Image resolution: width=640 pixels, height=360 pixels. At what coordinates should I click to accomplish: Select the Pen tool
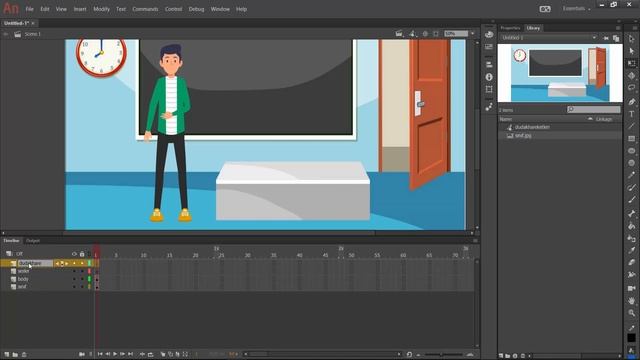coord(631,102)
